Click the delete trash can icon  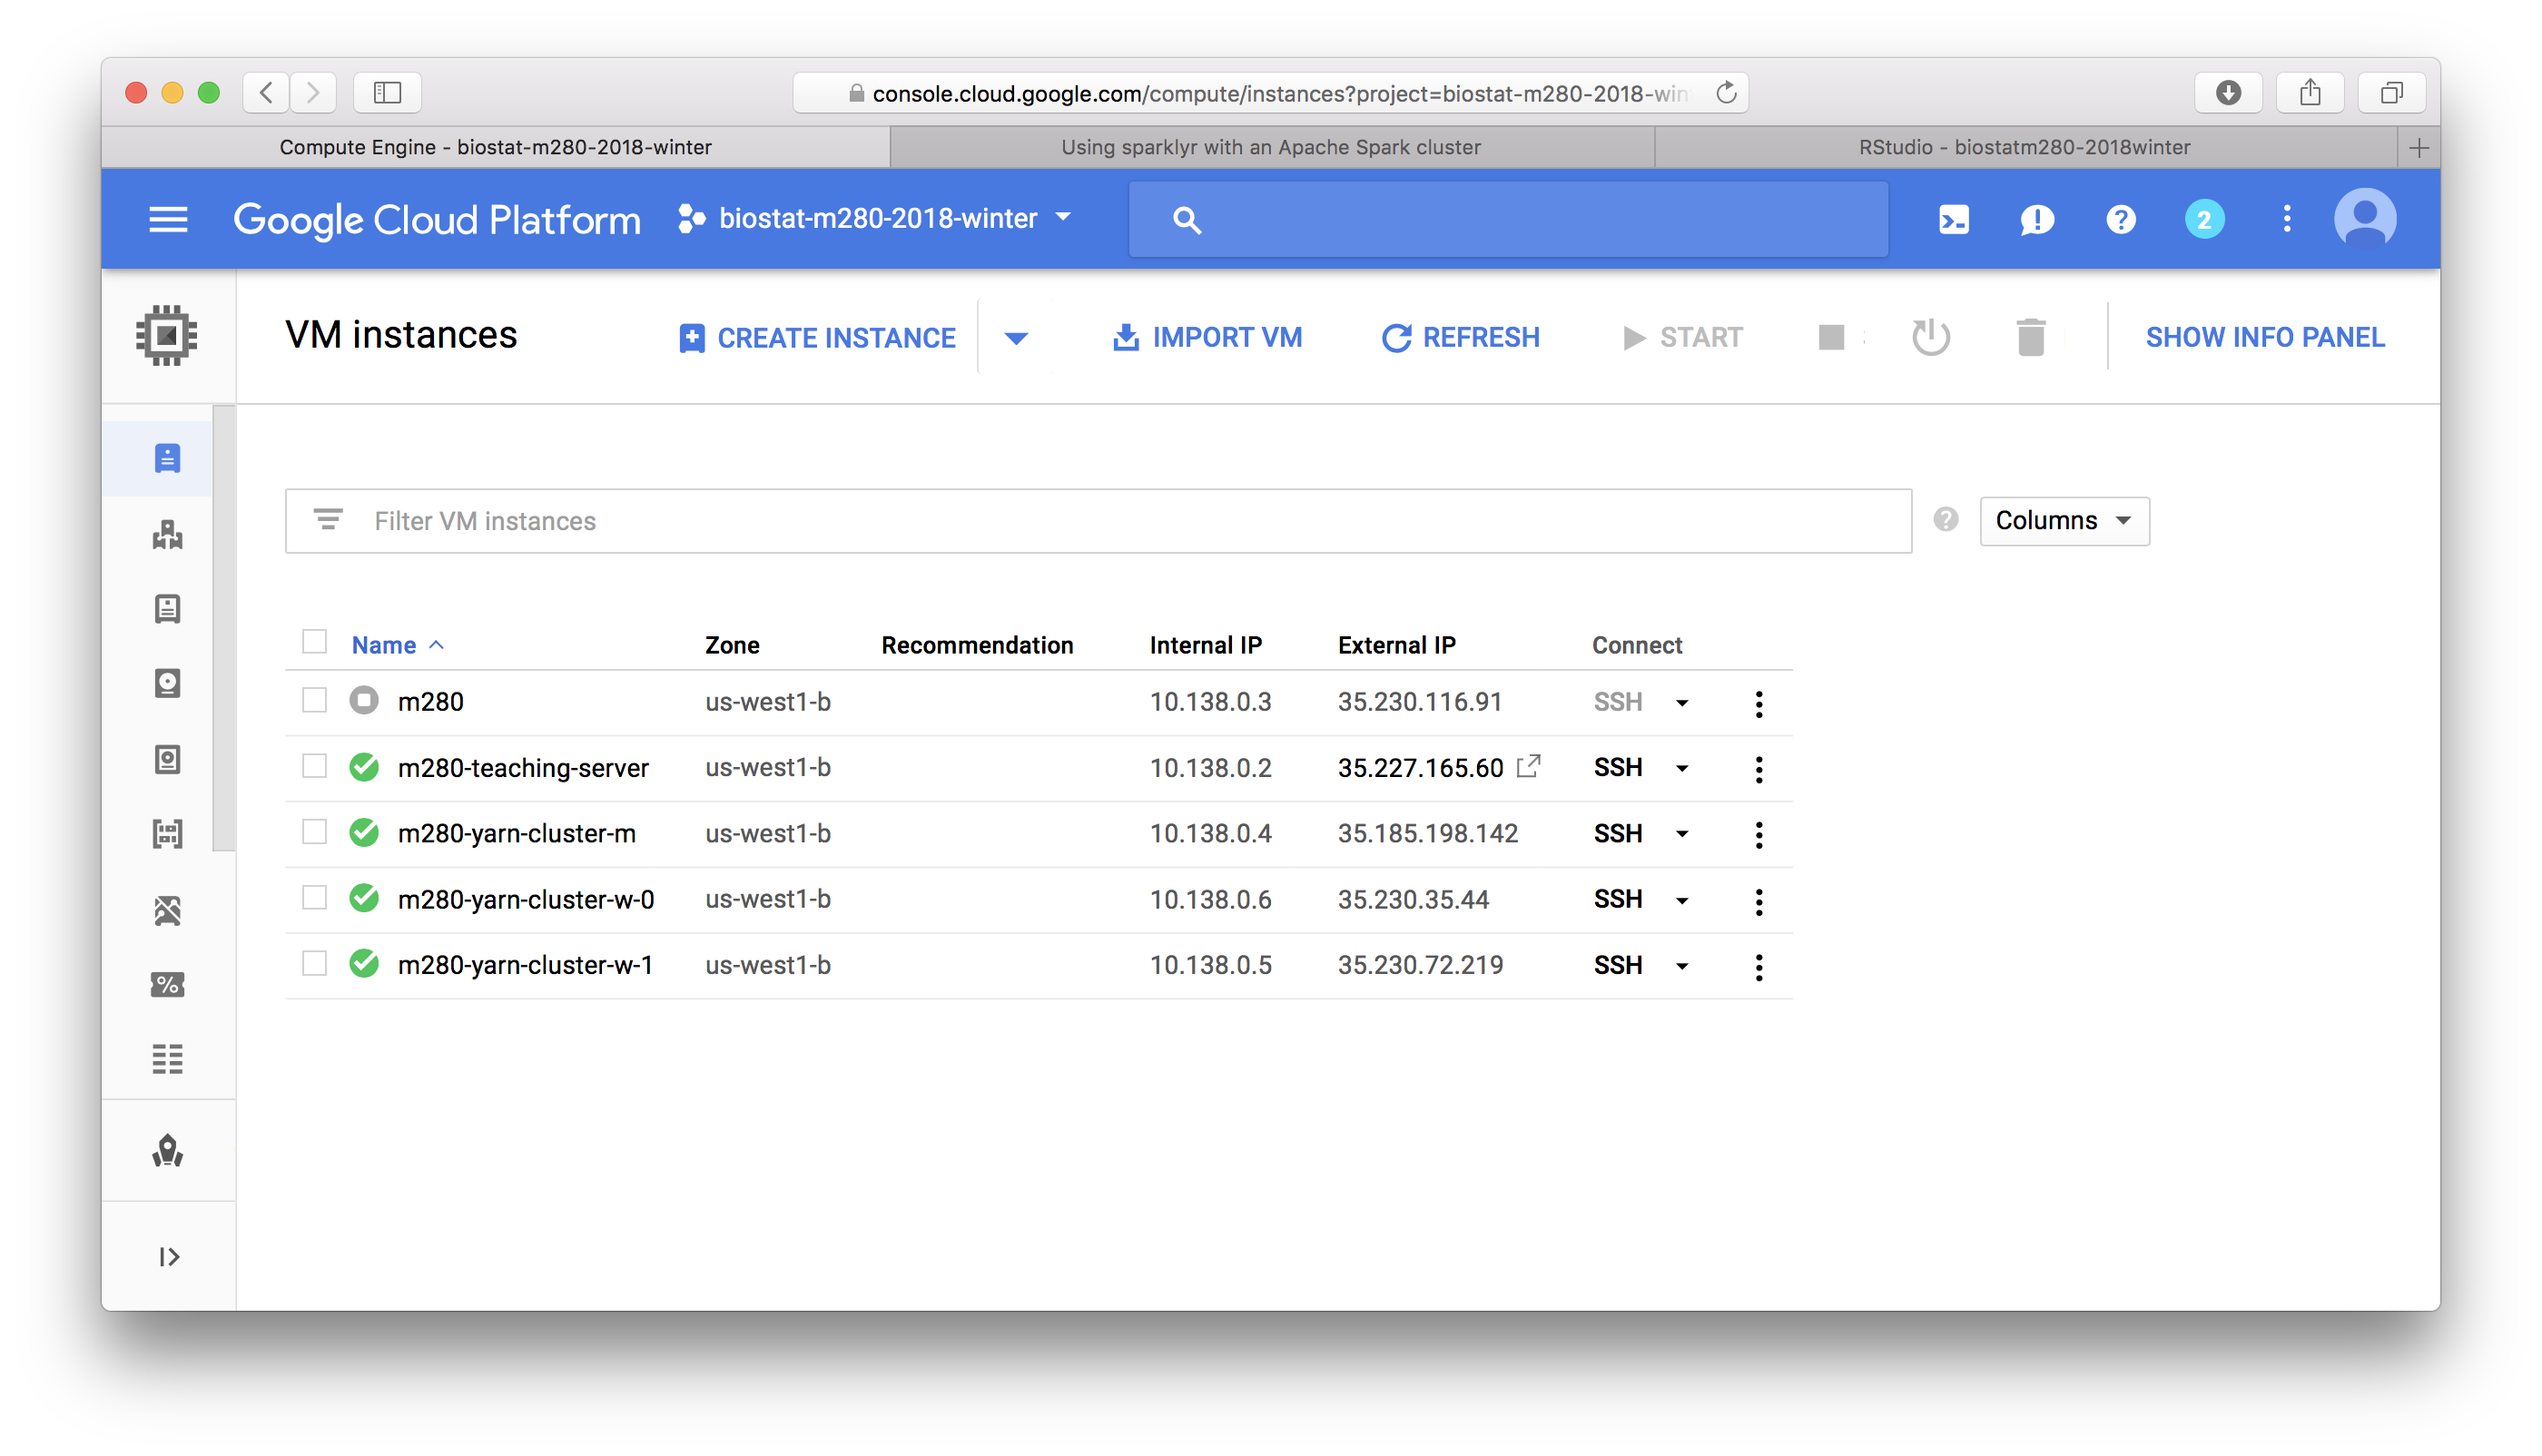tap(2030, 337)
